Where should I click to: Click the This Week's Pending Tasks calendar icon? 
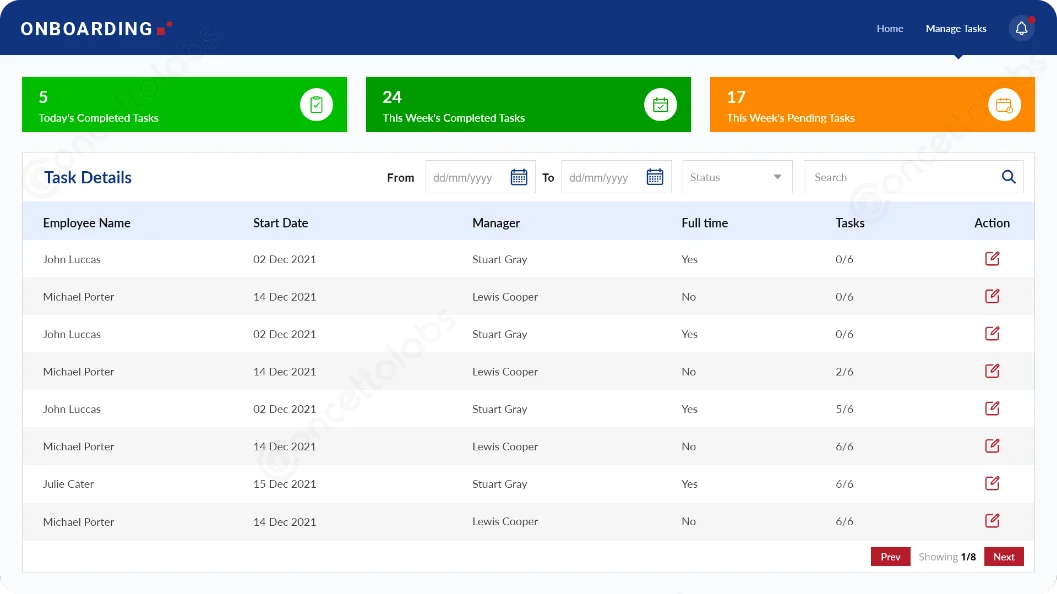[x=1004, y=104]
